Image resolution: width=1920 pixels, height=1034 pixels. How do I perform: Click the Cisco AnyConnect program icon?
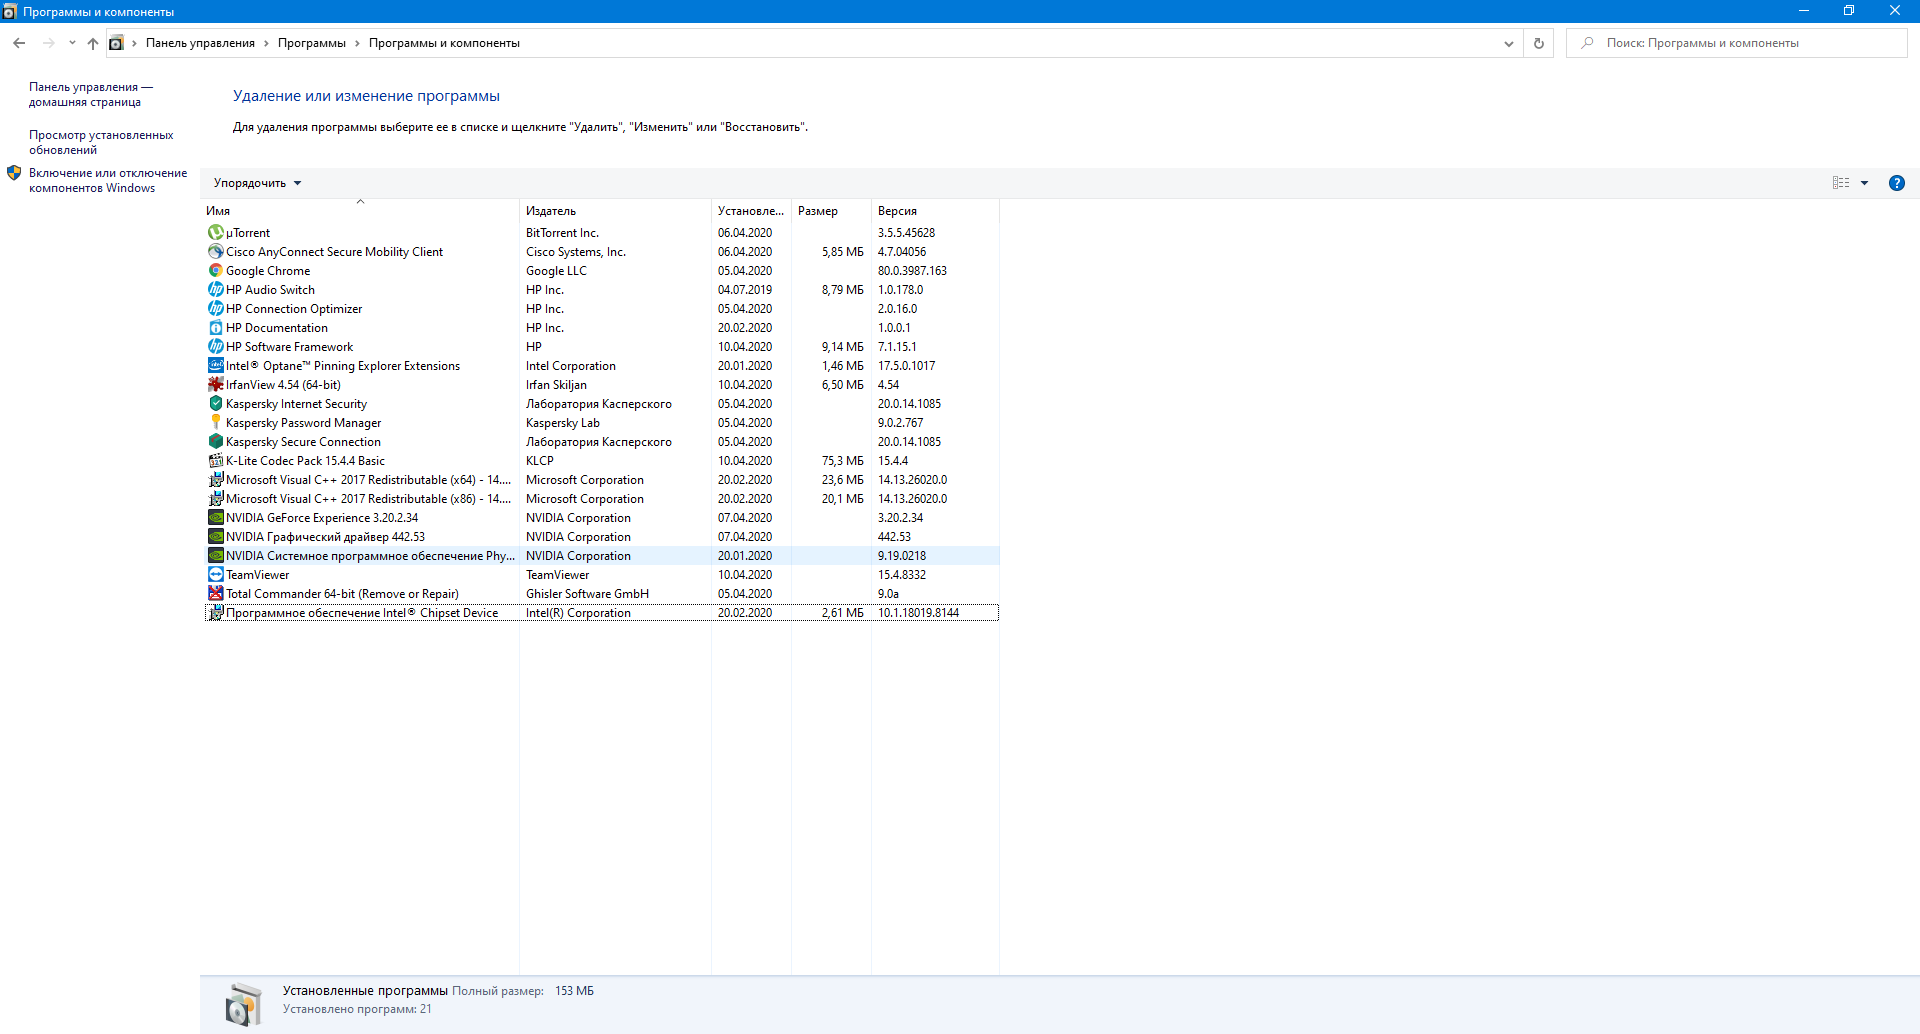(215, 252)
